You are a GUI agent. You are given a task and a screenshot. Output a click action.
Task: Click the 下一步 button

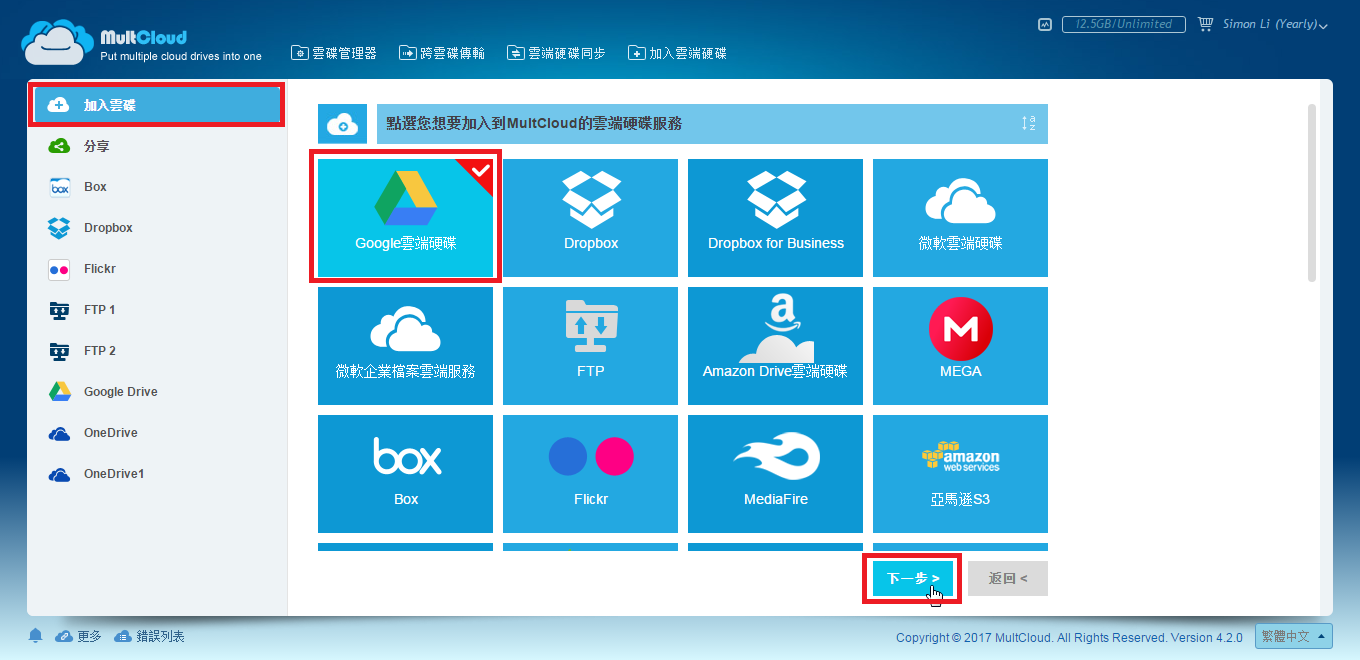pos(911,578)
